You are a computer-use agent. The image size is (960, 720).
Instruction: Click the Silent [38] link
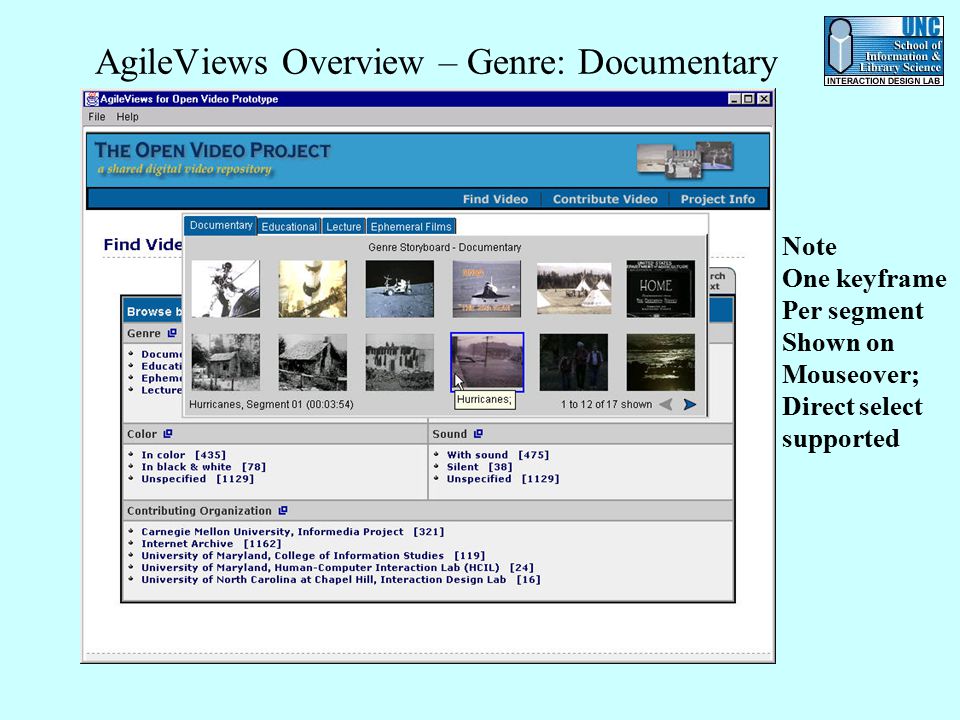479,467
